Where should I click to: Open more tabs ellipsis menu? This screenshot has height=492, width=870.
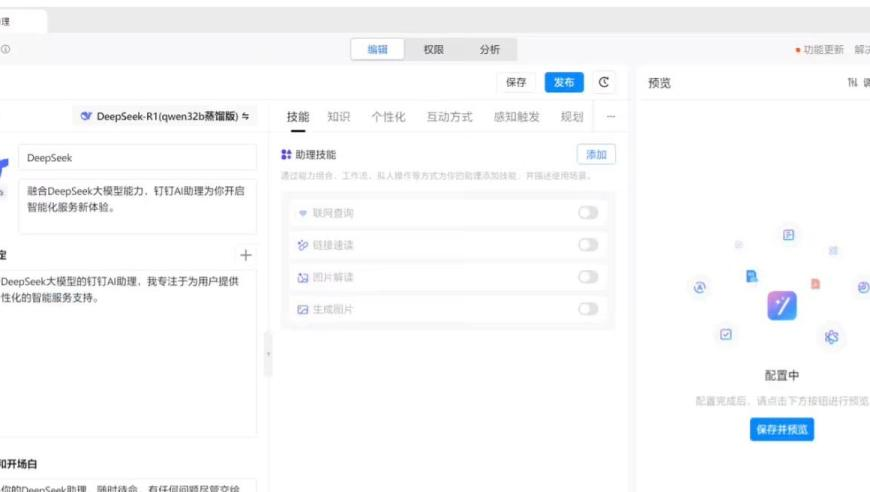(x=611, y=116)
